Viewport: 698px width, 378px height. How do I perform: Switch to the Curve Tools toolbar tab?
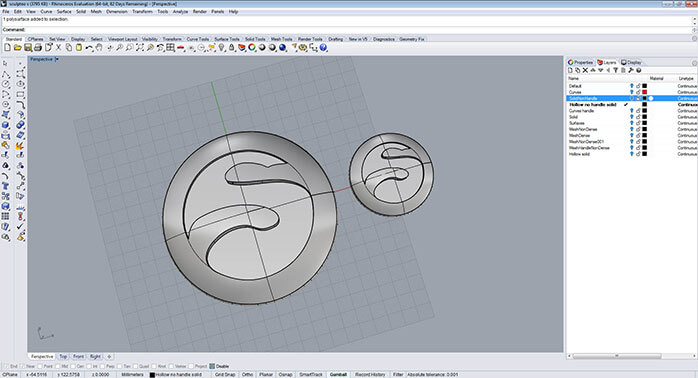pyautogui.click(x=198, y=39)
